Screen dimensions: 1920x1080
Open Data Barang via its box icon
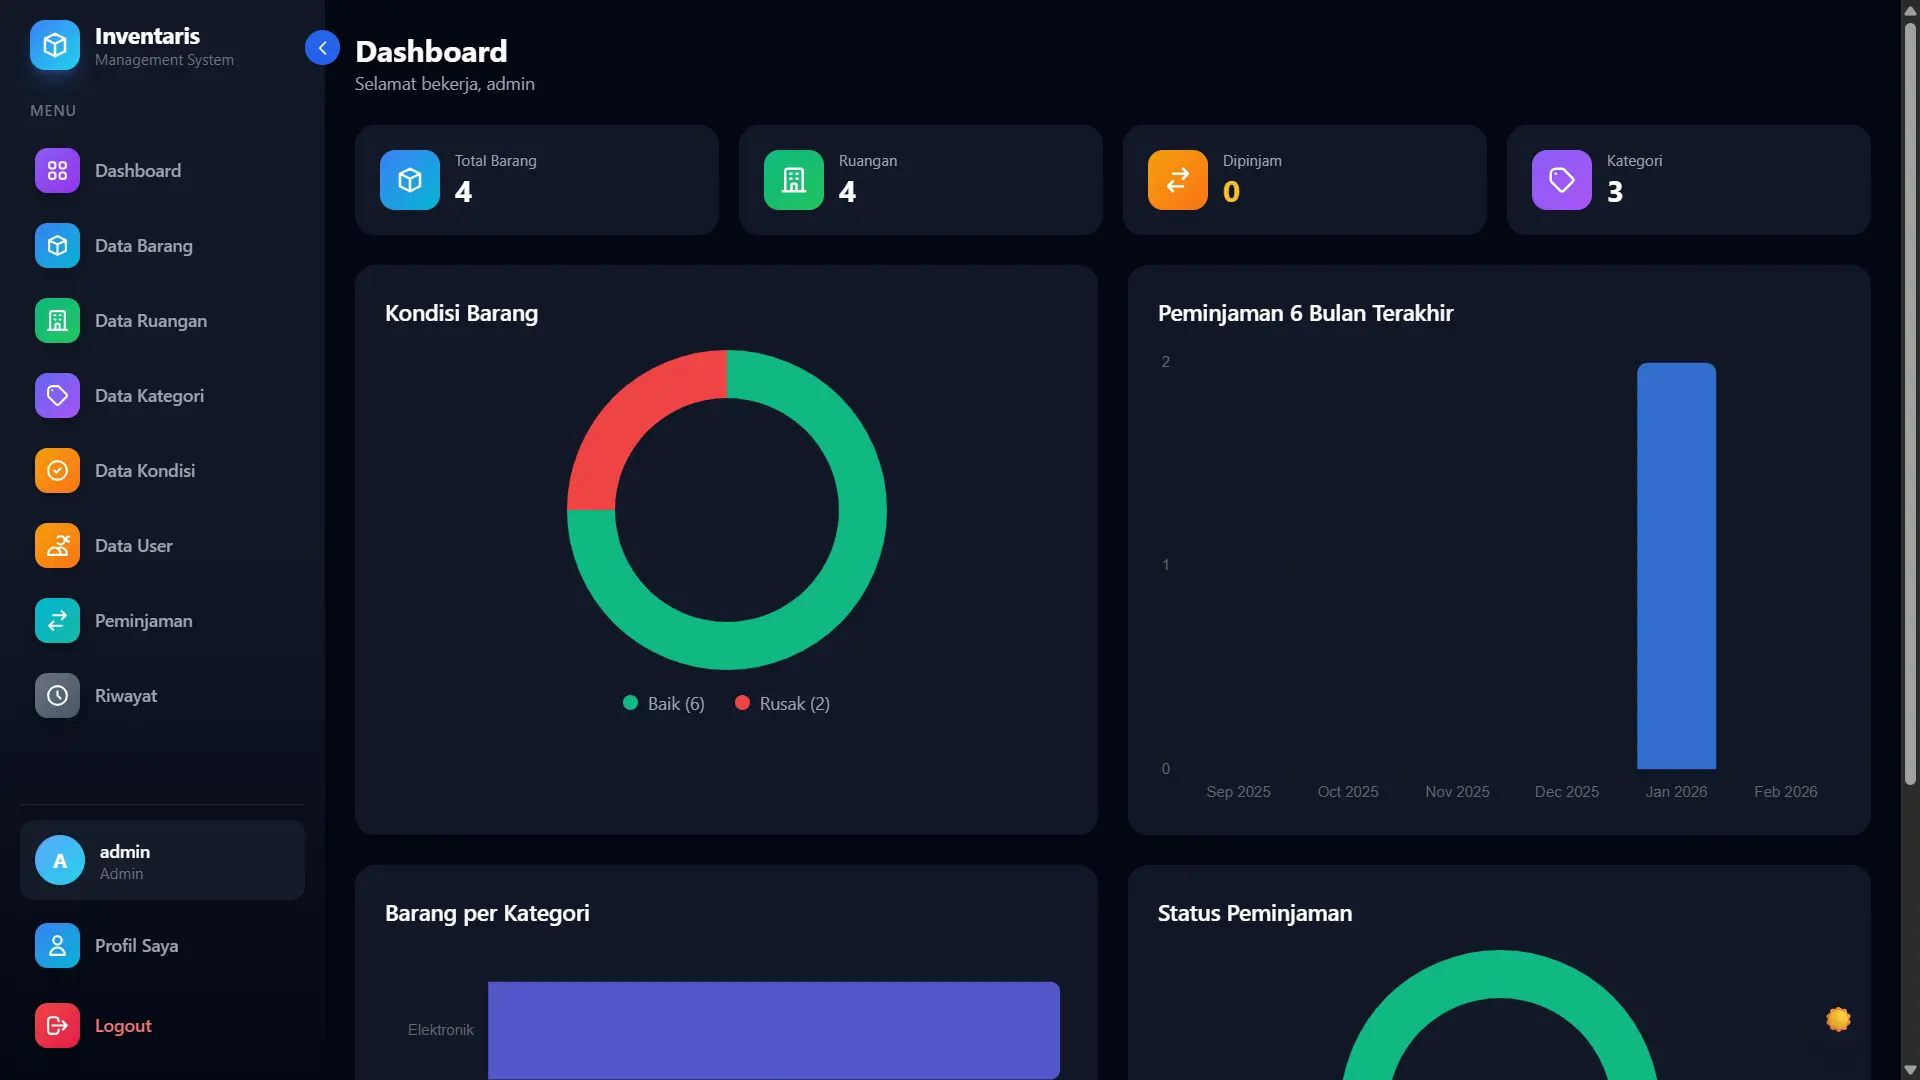57,246
